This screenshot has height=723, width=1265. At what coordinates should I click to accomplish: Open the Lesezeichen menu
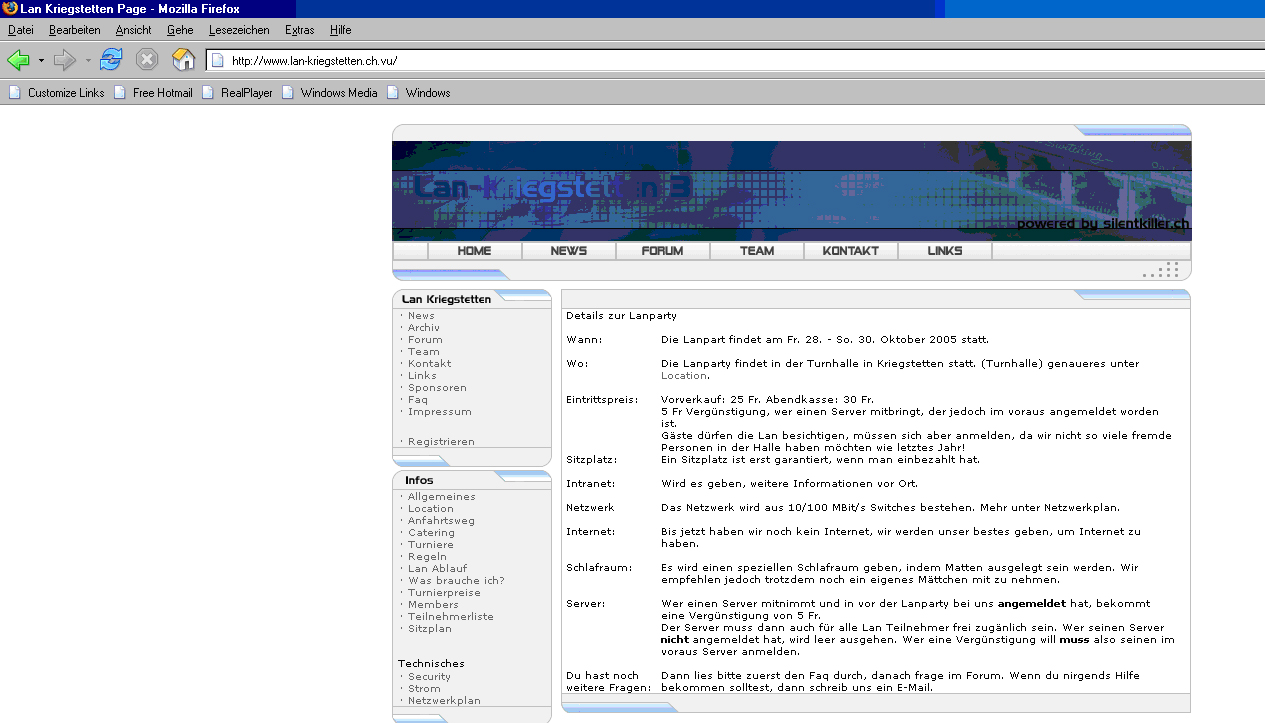pos(239,30)
